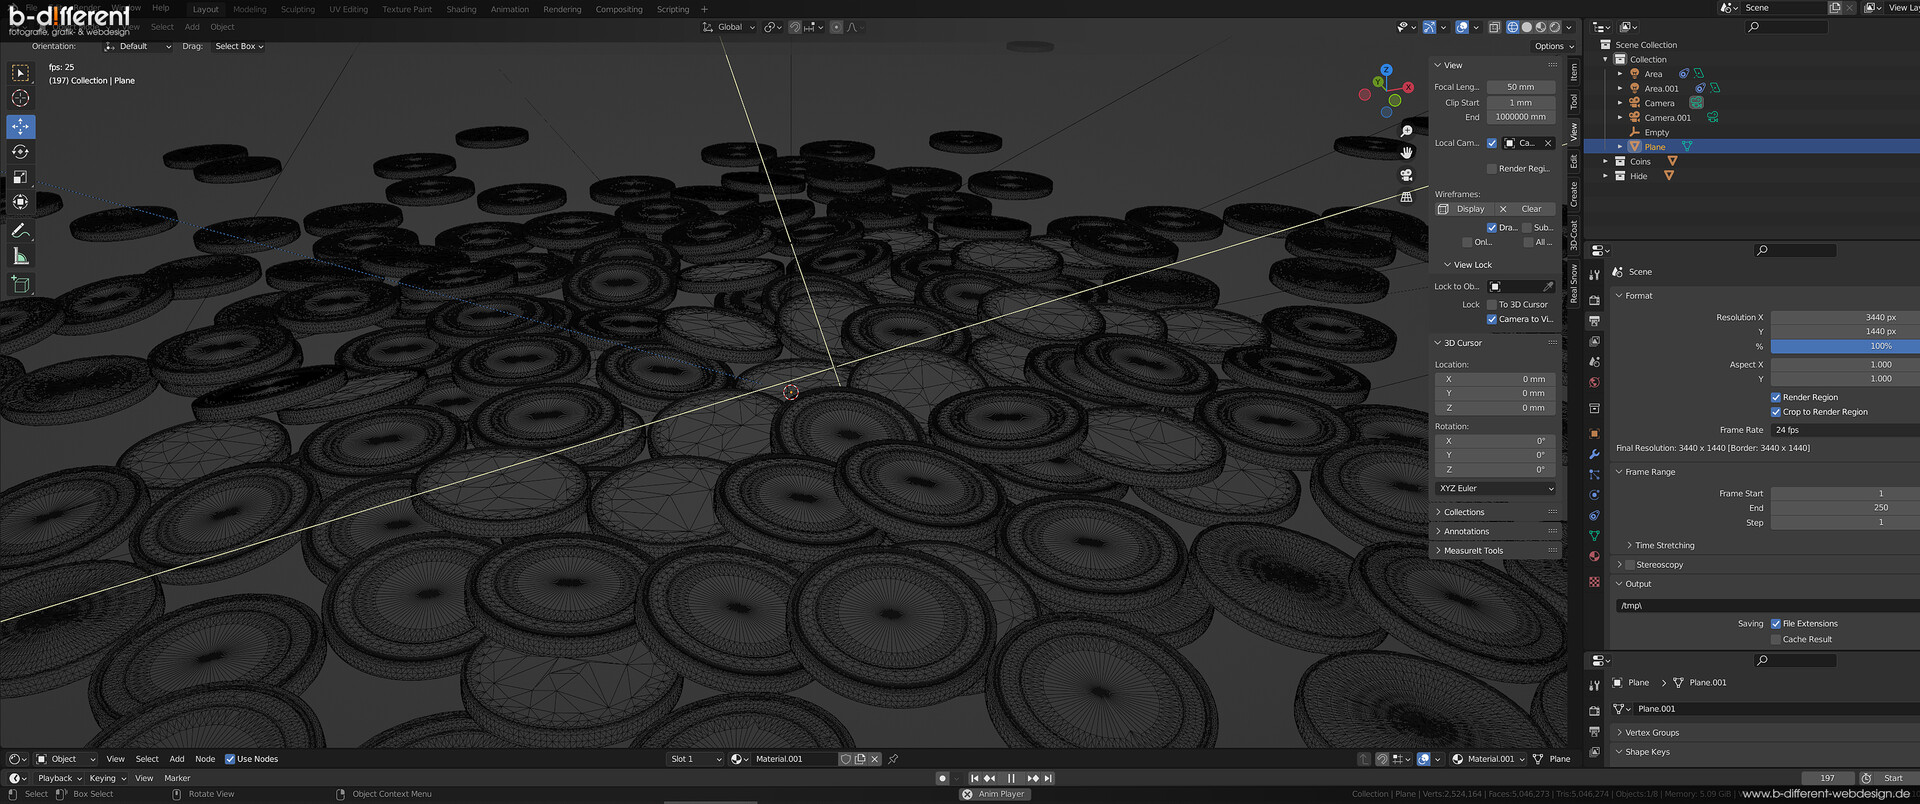Click the zoom magnifier viewport icon
Image resolution: width=1920 pixels, height=804 pixels.
point(1406,131)
